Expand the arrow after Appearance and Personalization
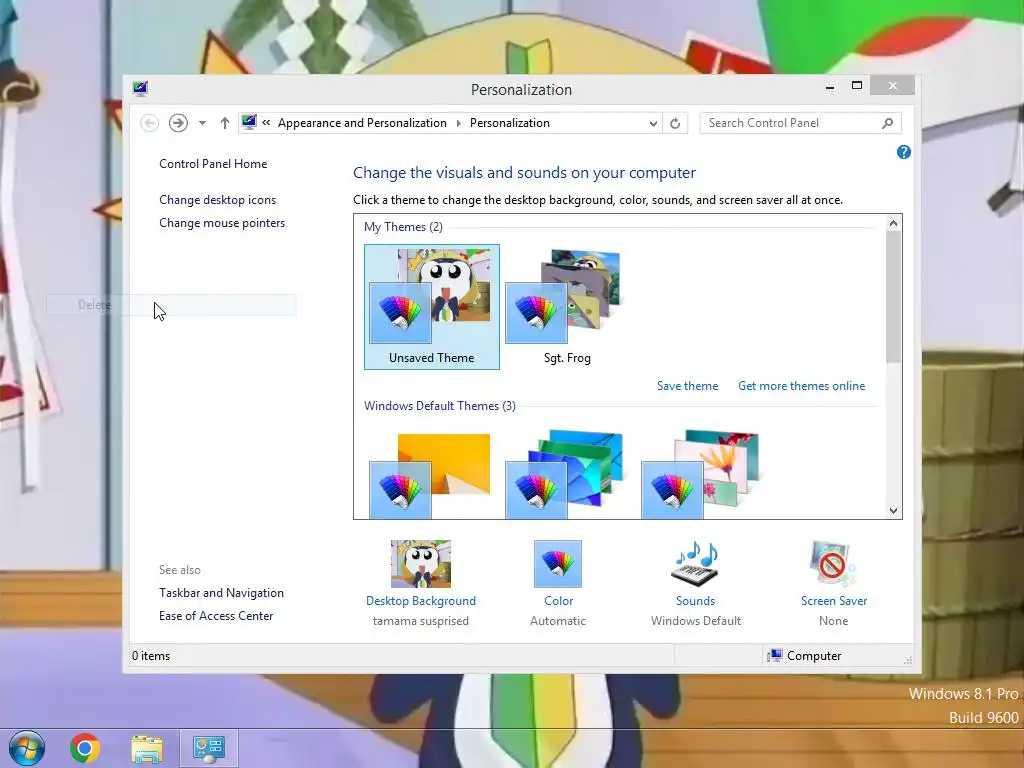 (x=458, y=123)
